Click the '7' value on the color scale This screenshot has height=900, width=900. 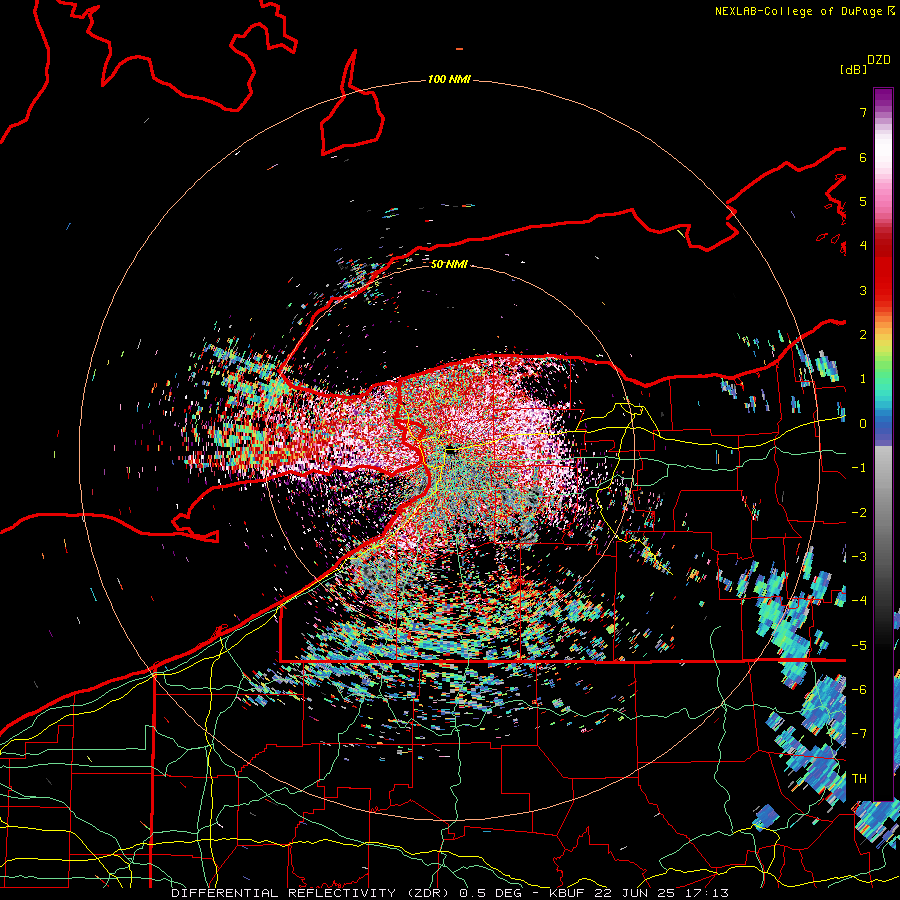tap(863, 112)
